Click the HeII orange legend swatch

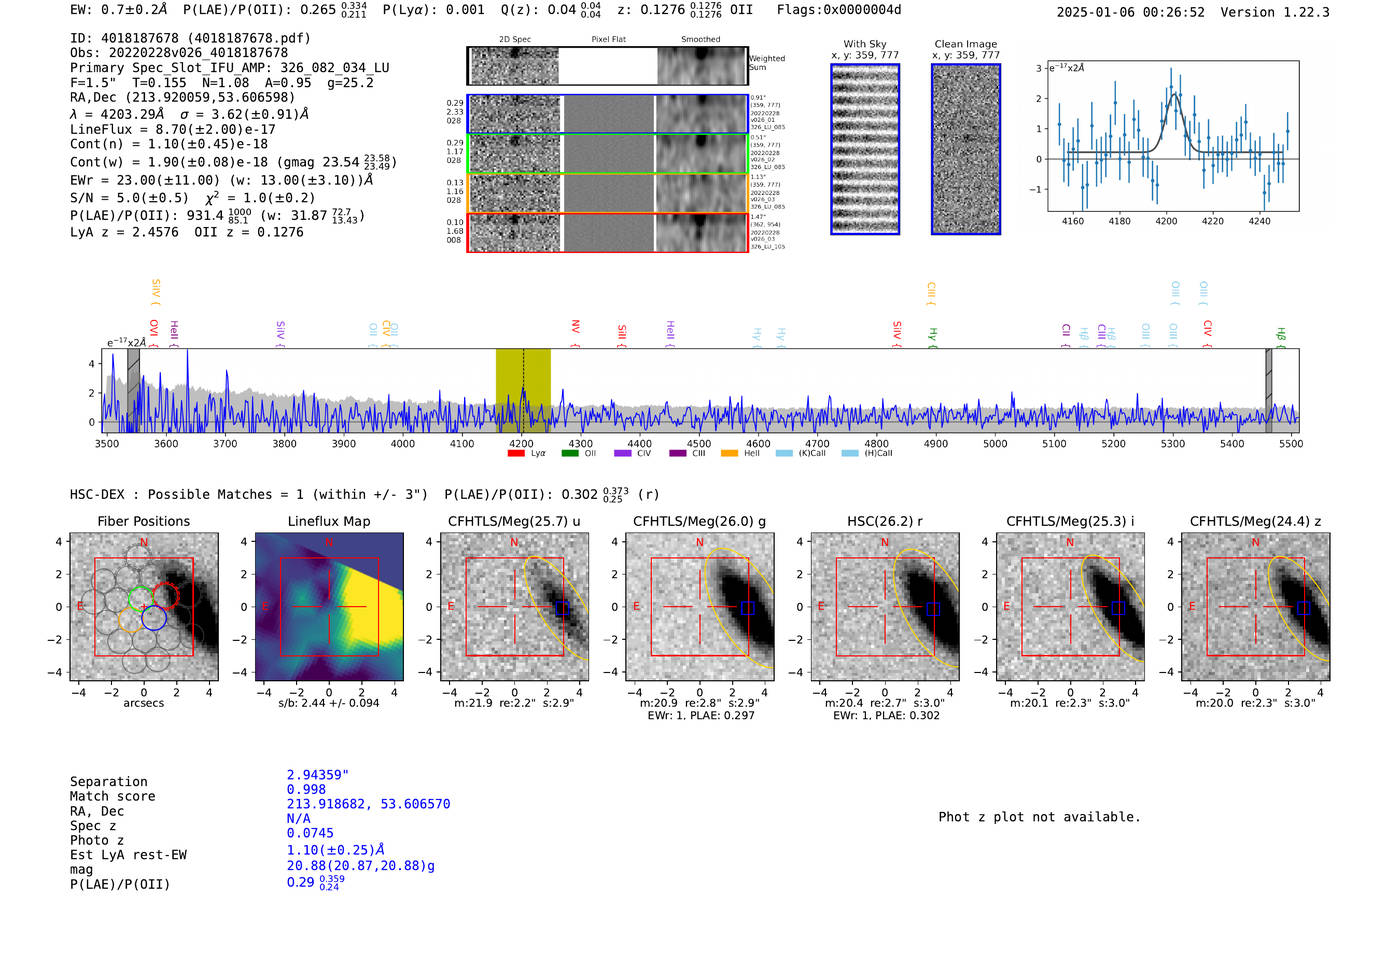[x=730, y=453]
